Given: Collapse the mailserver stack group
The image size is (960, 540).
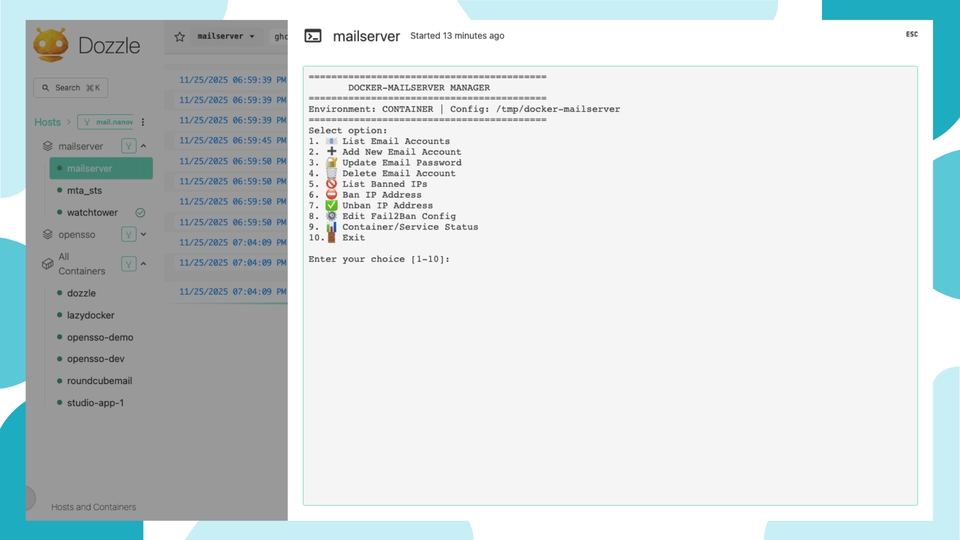Looking at the screenshot, I should [144, 146].
